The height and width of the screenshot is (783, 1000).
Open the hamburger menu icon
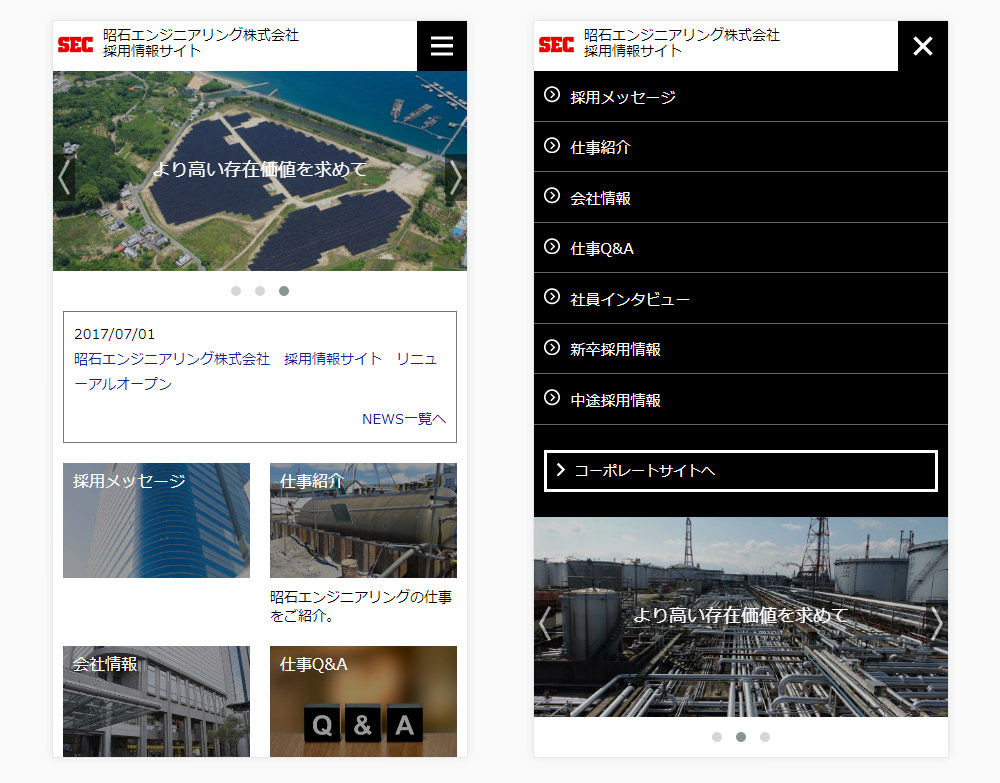[441, 45]
